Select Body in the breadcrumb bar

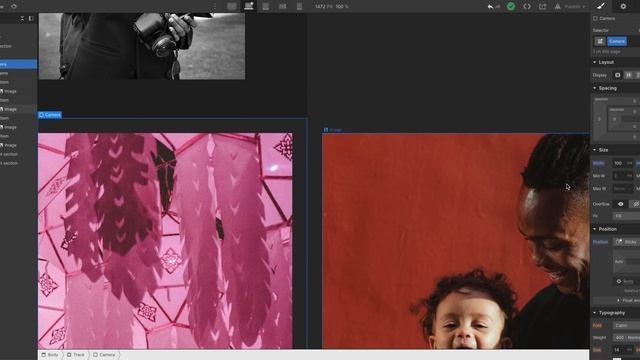50,355
